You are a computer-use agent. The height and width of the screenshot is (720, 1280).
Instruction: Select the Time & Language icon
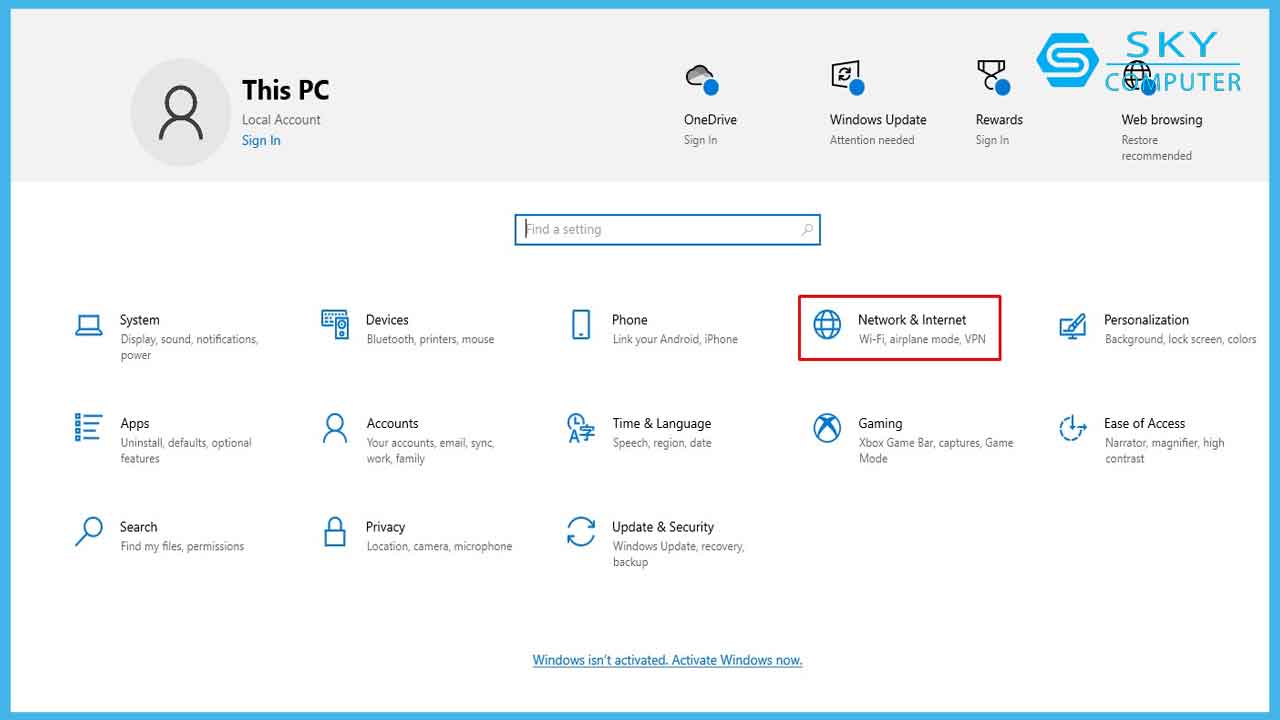click(x=581, y=428)
